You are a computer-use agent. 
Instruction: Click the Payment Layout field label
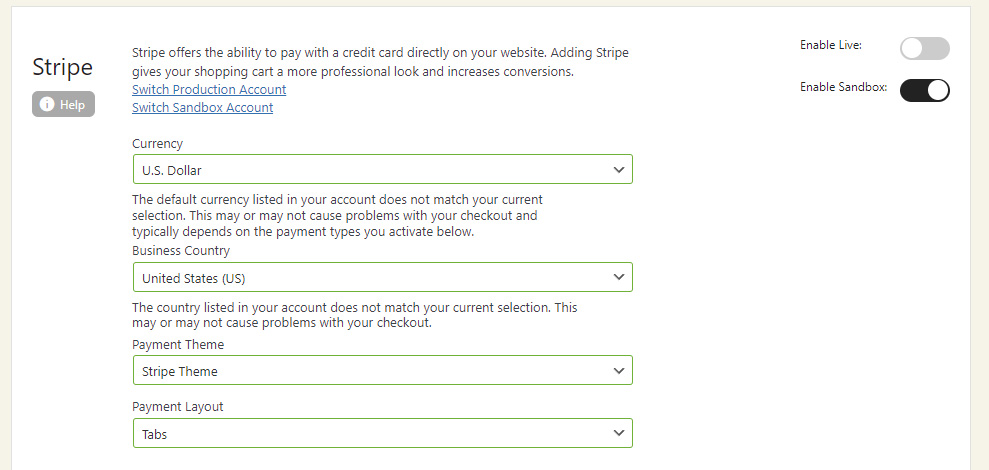point(178,407)
